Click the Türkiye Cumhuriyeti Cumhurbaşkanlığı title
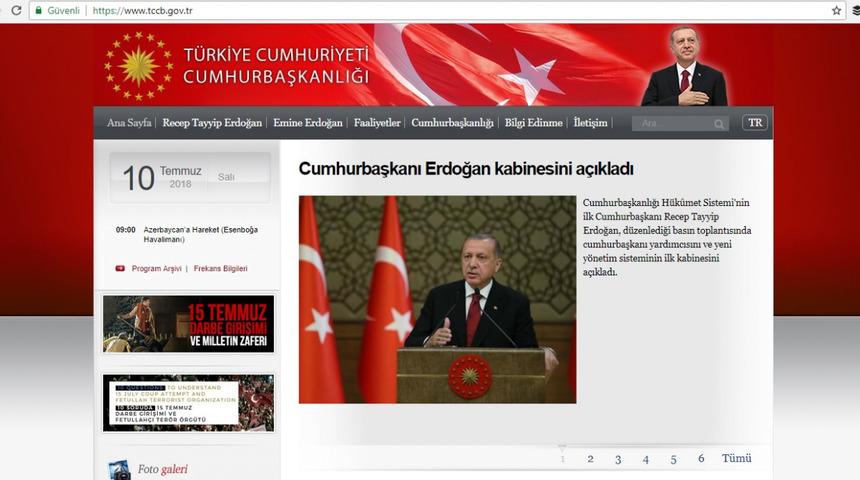Screen dimensions: 860x480 coord(276,65)
